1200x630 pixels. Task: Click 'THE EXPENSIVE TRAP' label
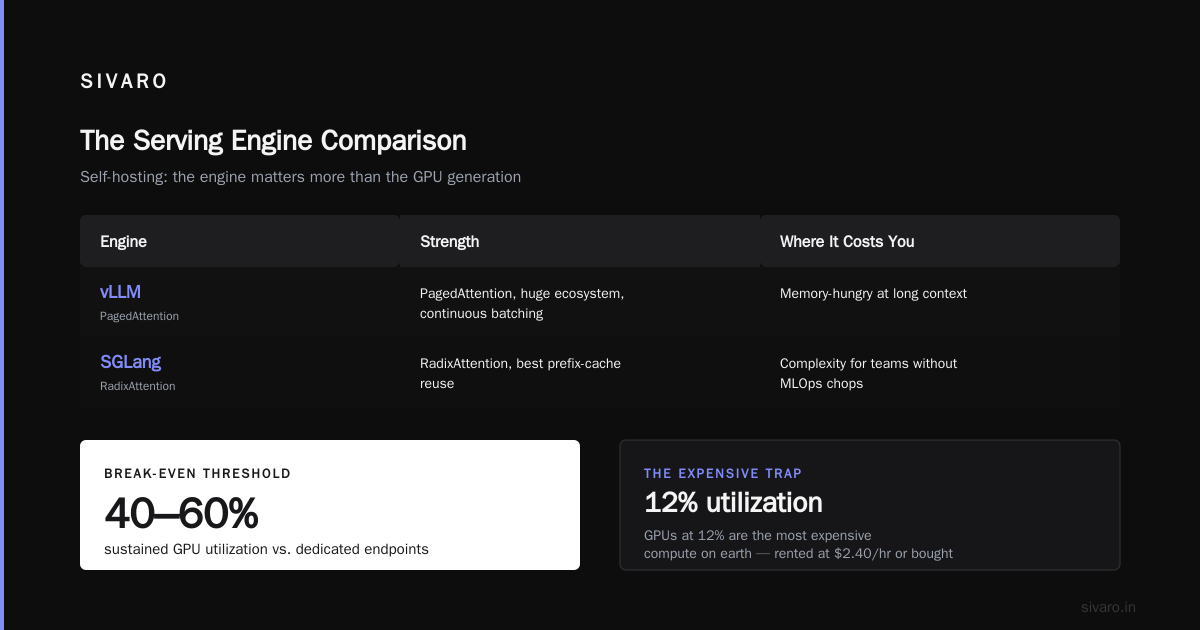pyautogui.click(x=723, y=474)
